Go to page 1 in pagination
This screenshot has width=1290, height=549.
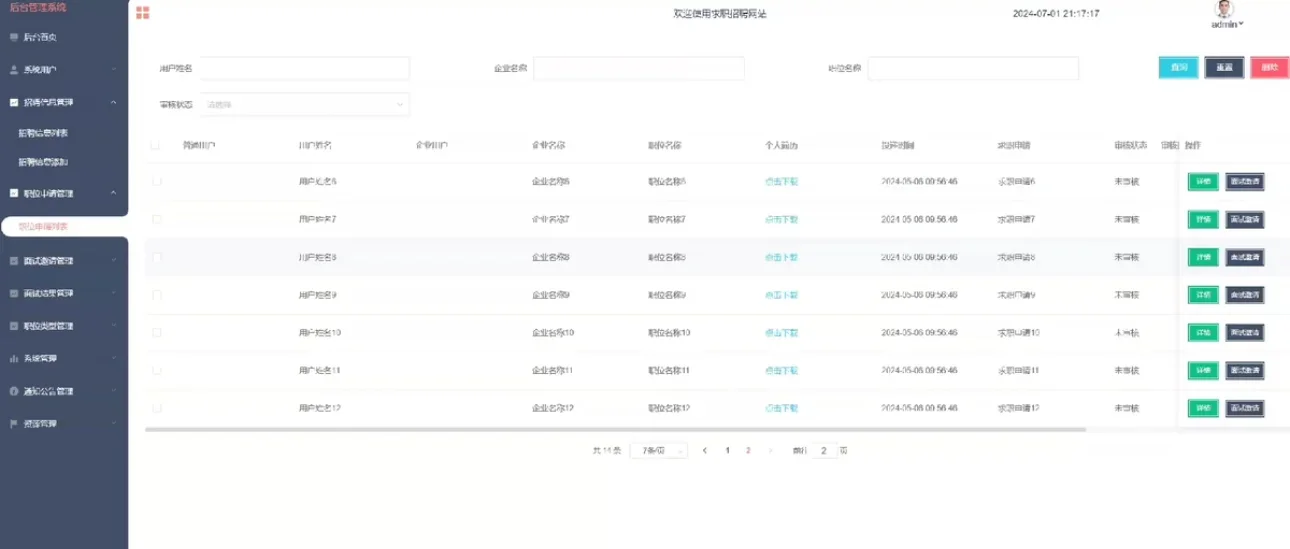click(728, 451)
